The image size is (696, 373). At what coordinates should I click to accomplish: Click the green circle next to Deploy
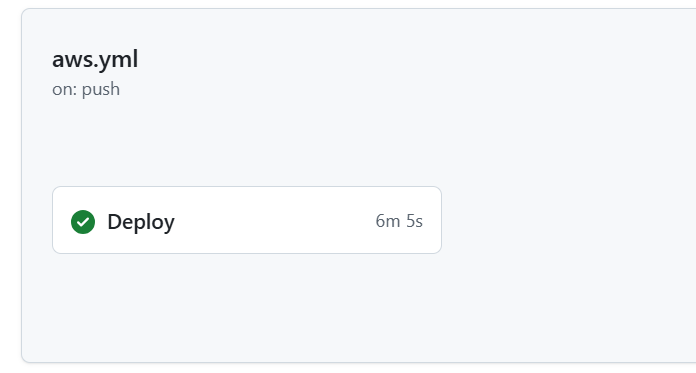point(83,222)
